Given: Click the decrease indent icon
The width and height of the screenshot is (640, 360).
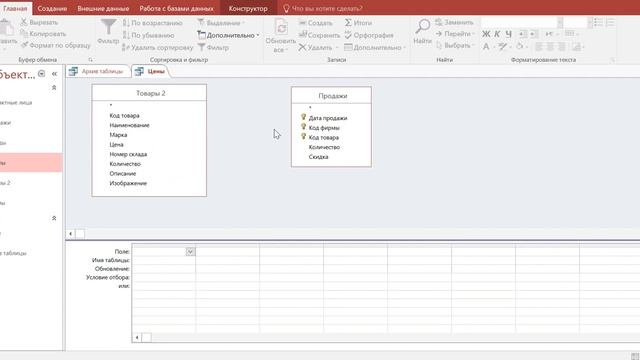Looking at the screenshot, I should (x=523, y=34).
